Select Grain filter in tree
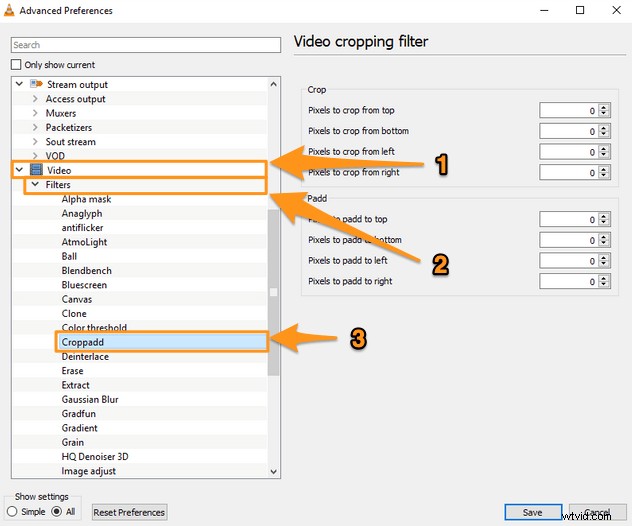The height and width of the screenshot is (526, 632). 73,442
